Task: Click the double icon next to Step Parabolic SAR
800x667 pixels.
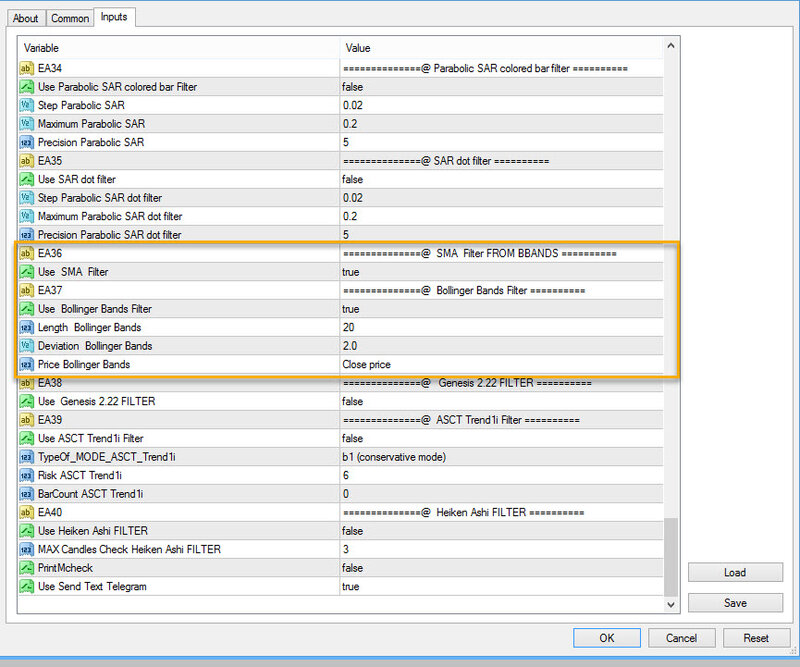Action: 27,105
